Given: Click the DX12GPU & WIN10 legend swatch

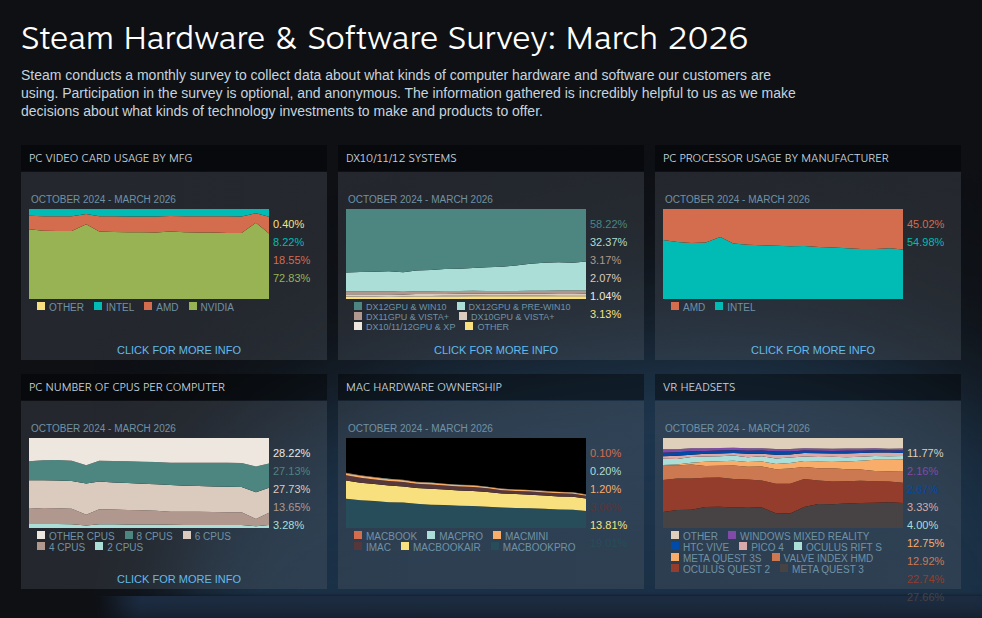Looking at the screenshot, I should coord(358,306).
